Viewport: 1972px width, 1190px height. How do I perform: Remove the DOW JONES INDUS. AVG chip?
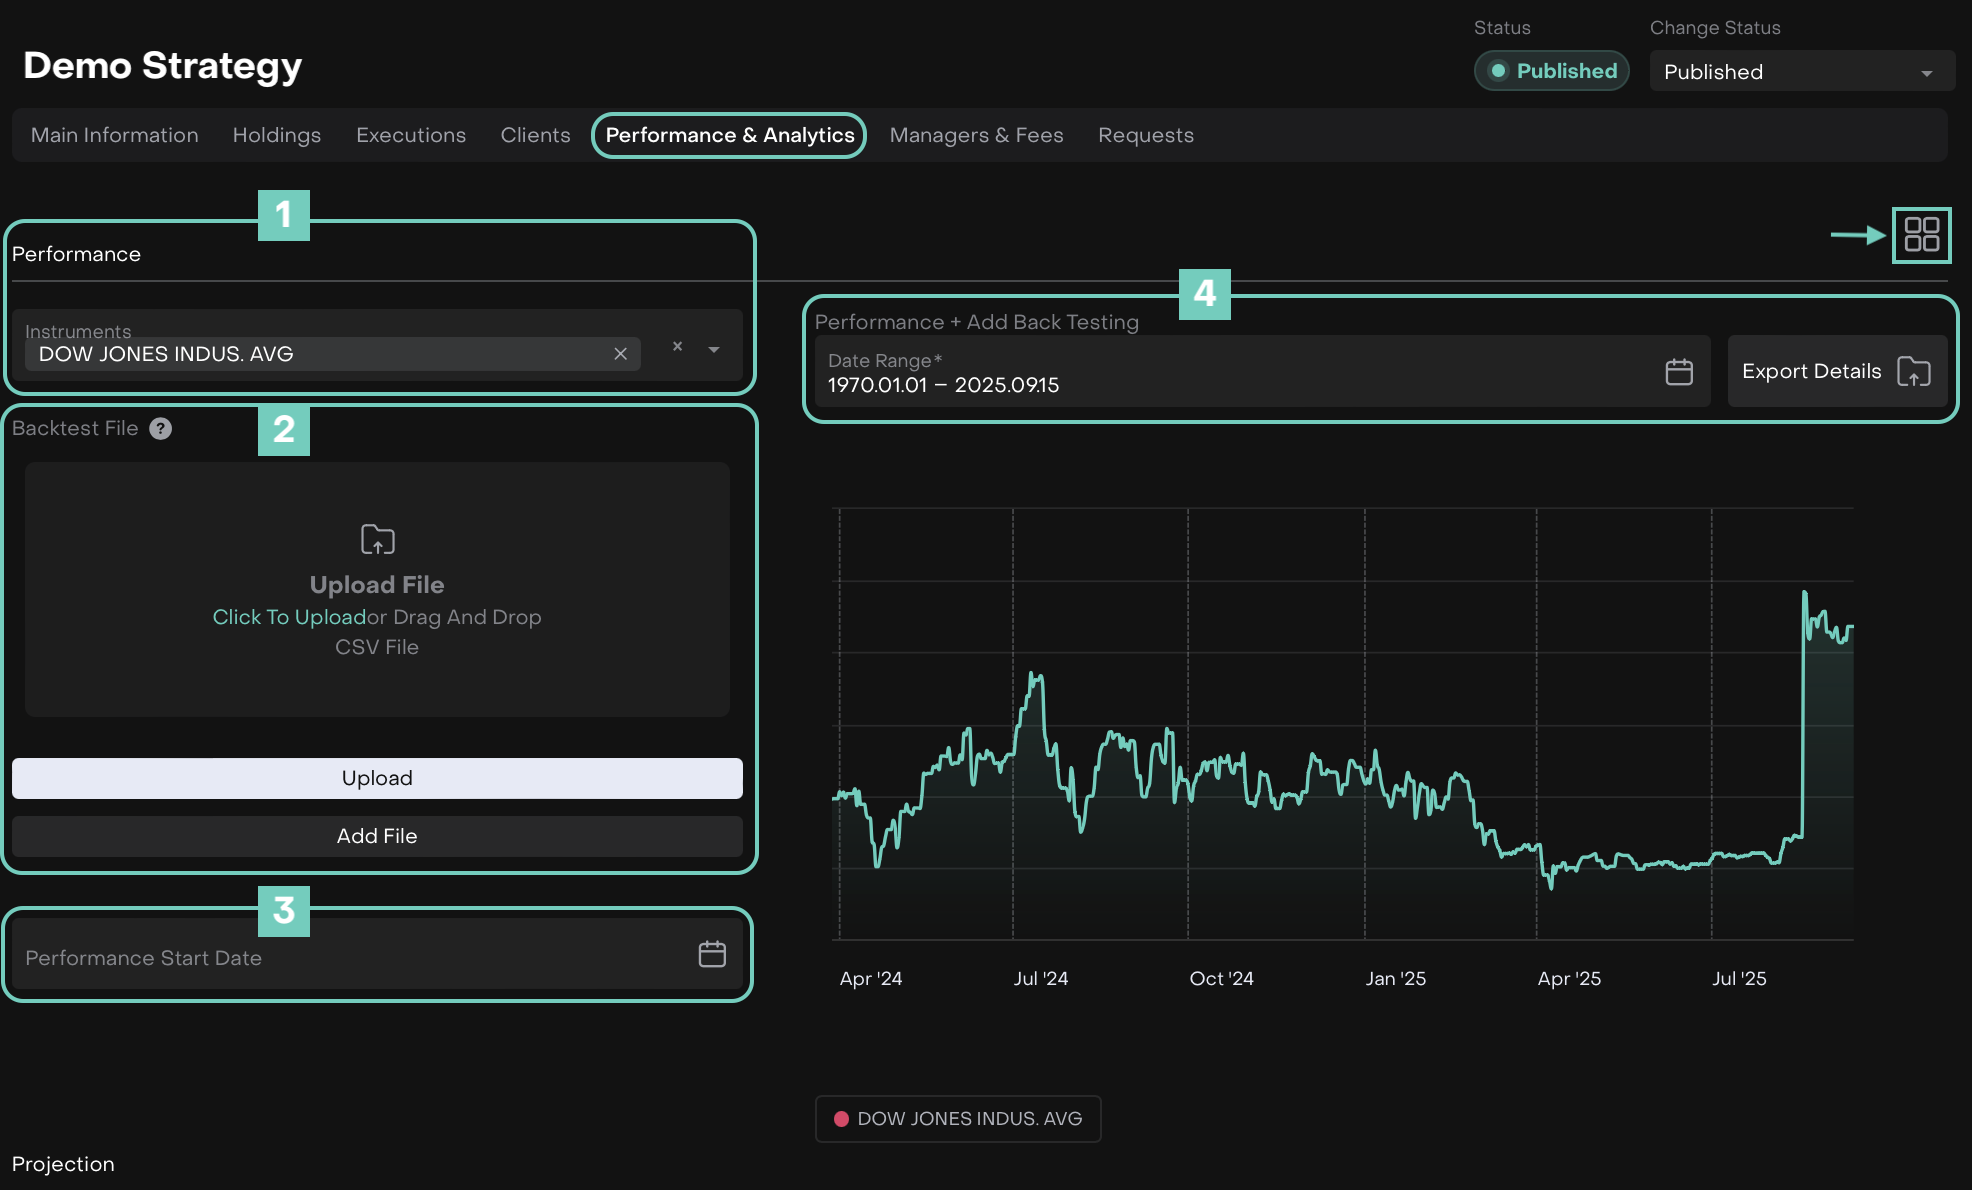620,354
